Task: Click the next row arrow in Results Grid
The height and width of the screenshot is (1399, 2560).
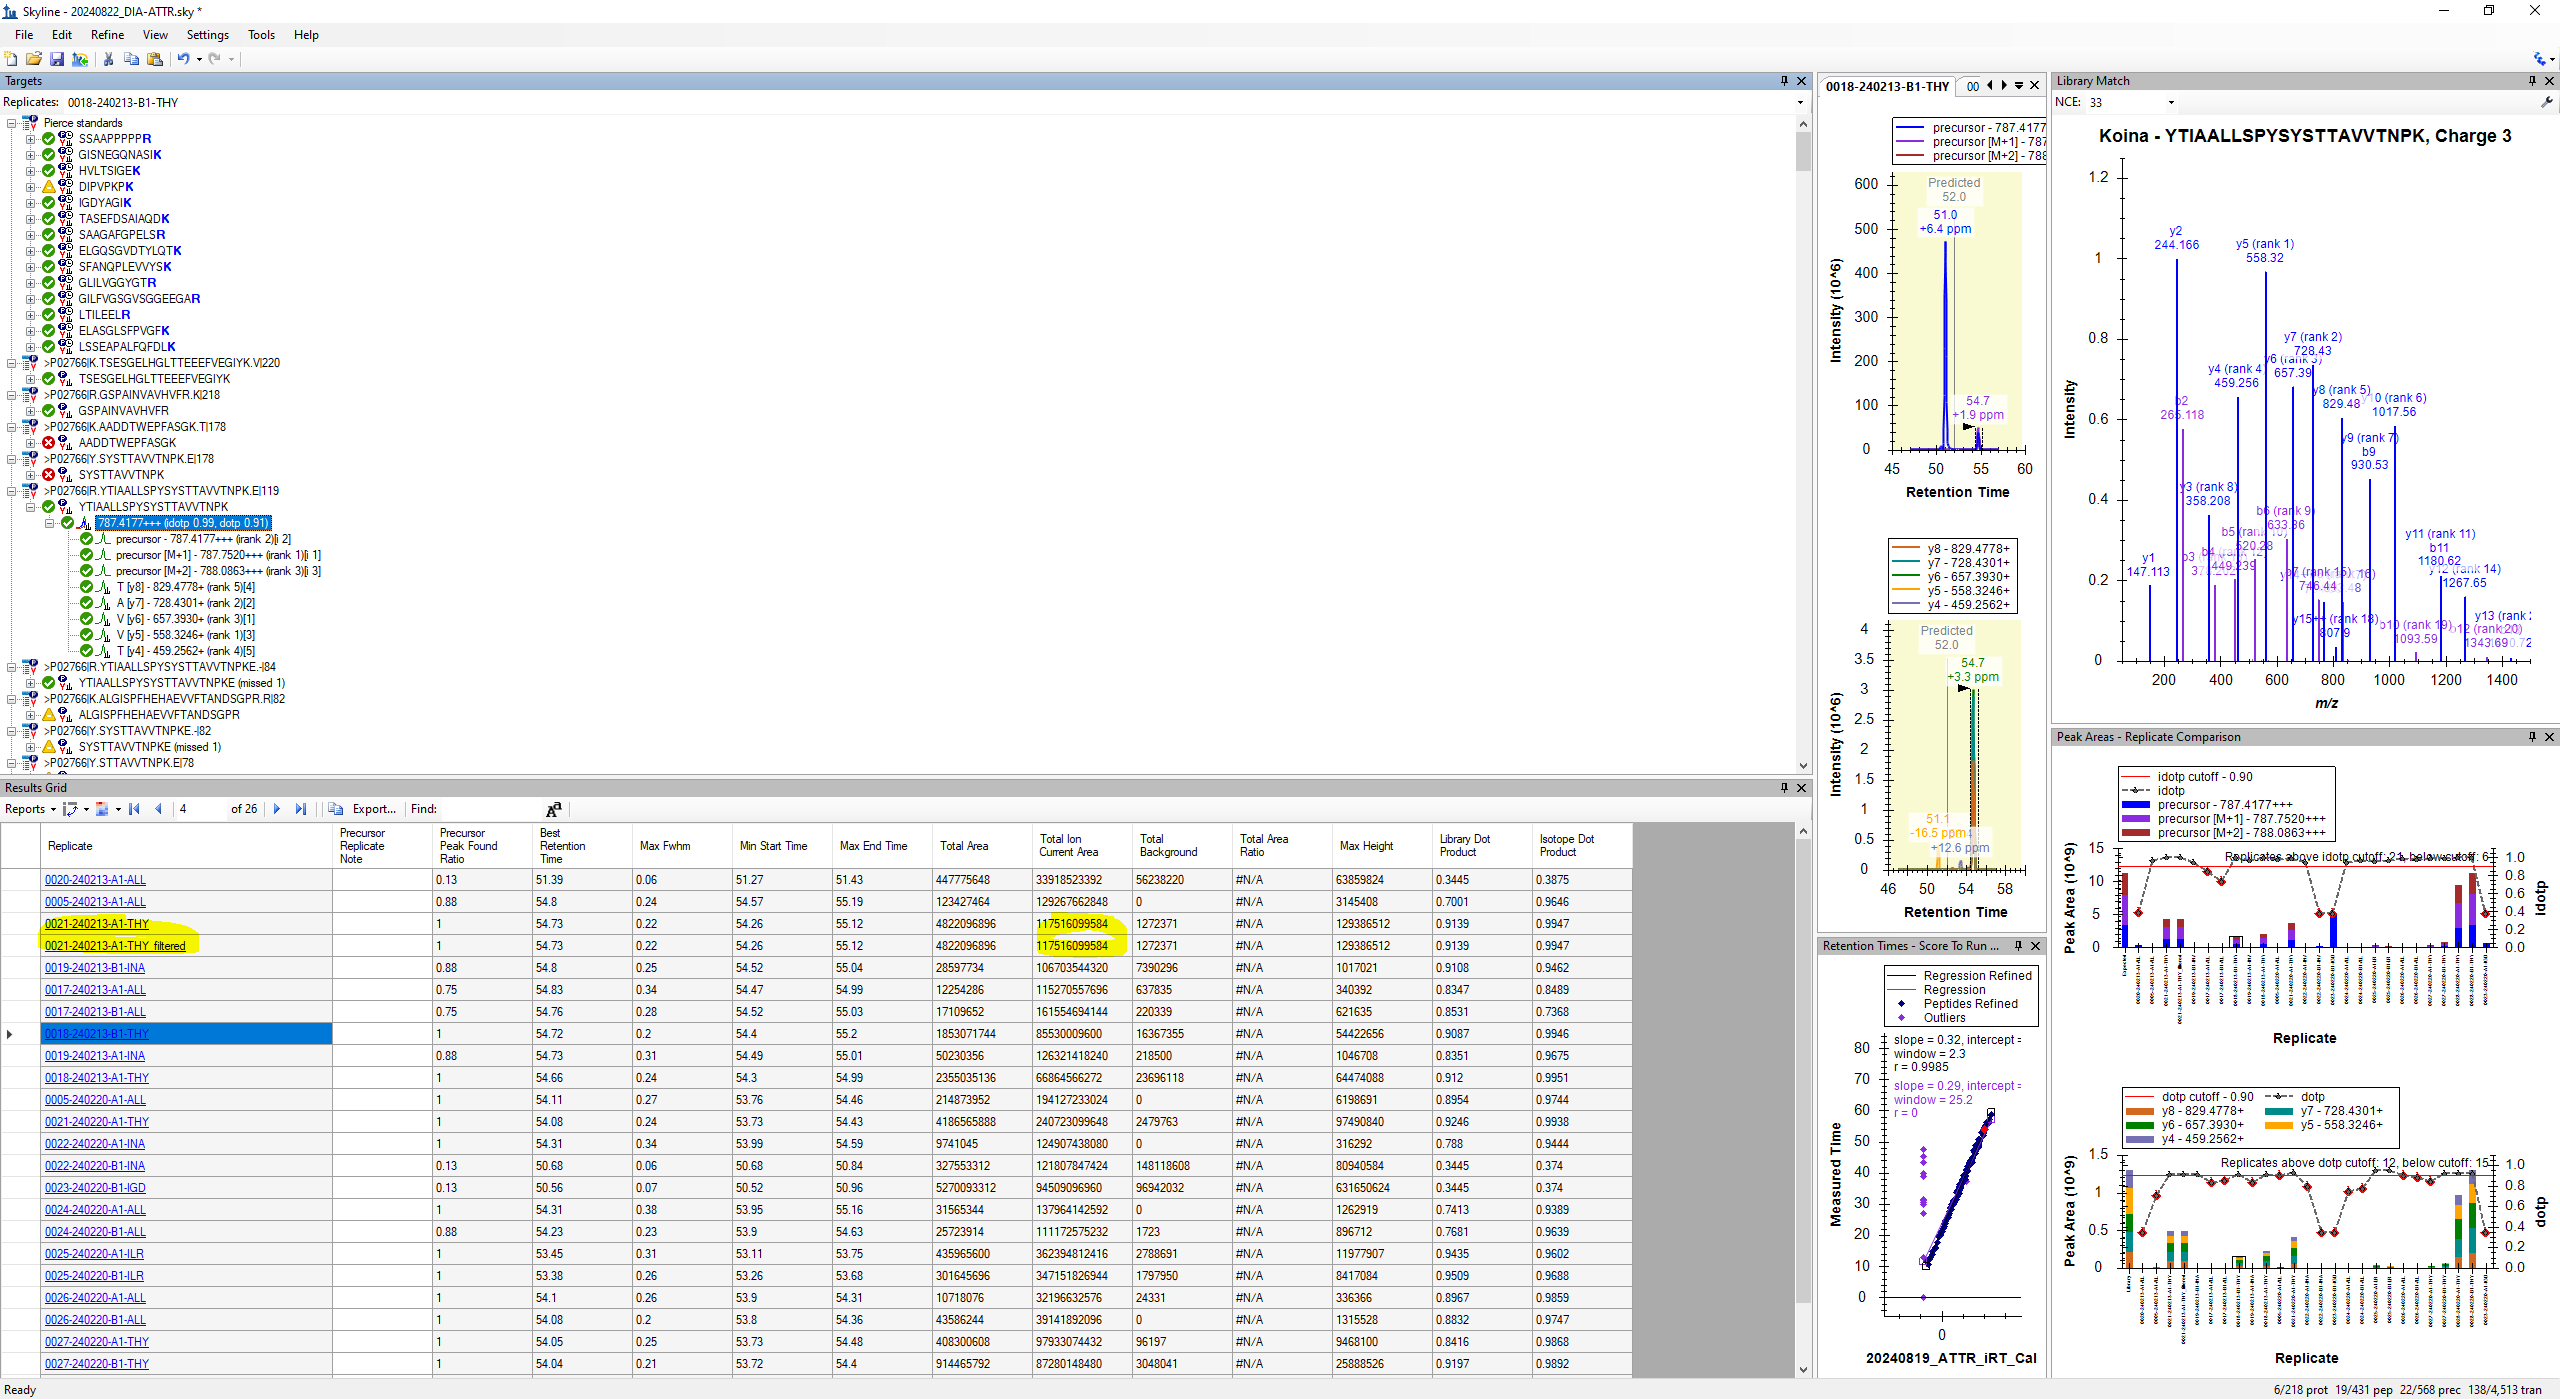Action: (x=277, y=809)
